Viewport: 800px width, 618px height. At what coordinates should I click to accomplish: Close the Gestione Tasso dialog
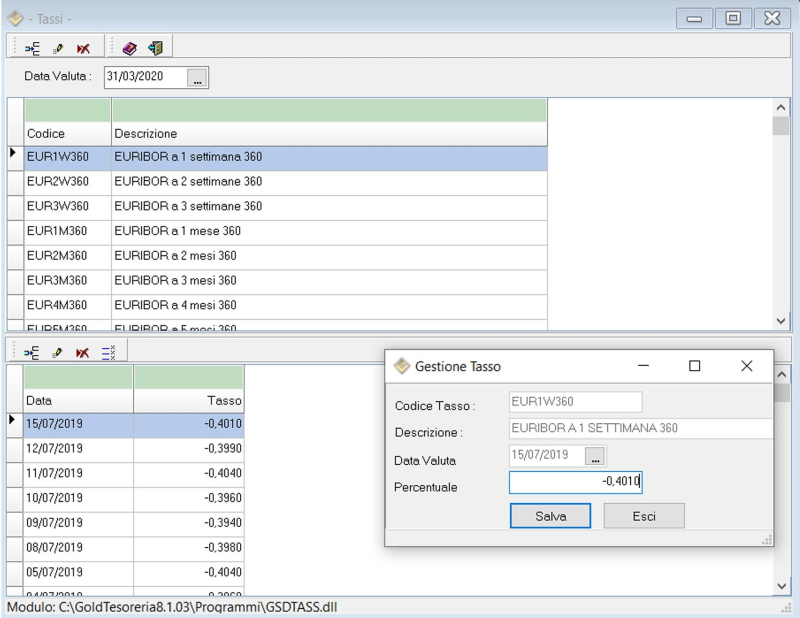pyautogui.click(x=746, y=366)
